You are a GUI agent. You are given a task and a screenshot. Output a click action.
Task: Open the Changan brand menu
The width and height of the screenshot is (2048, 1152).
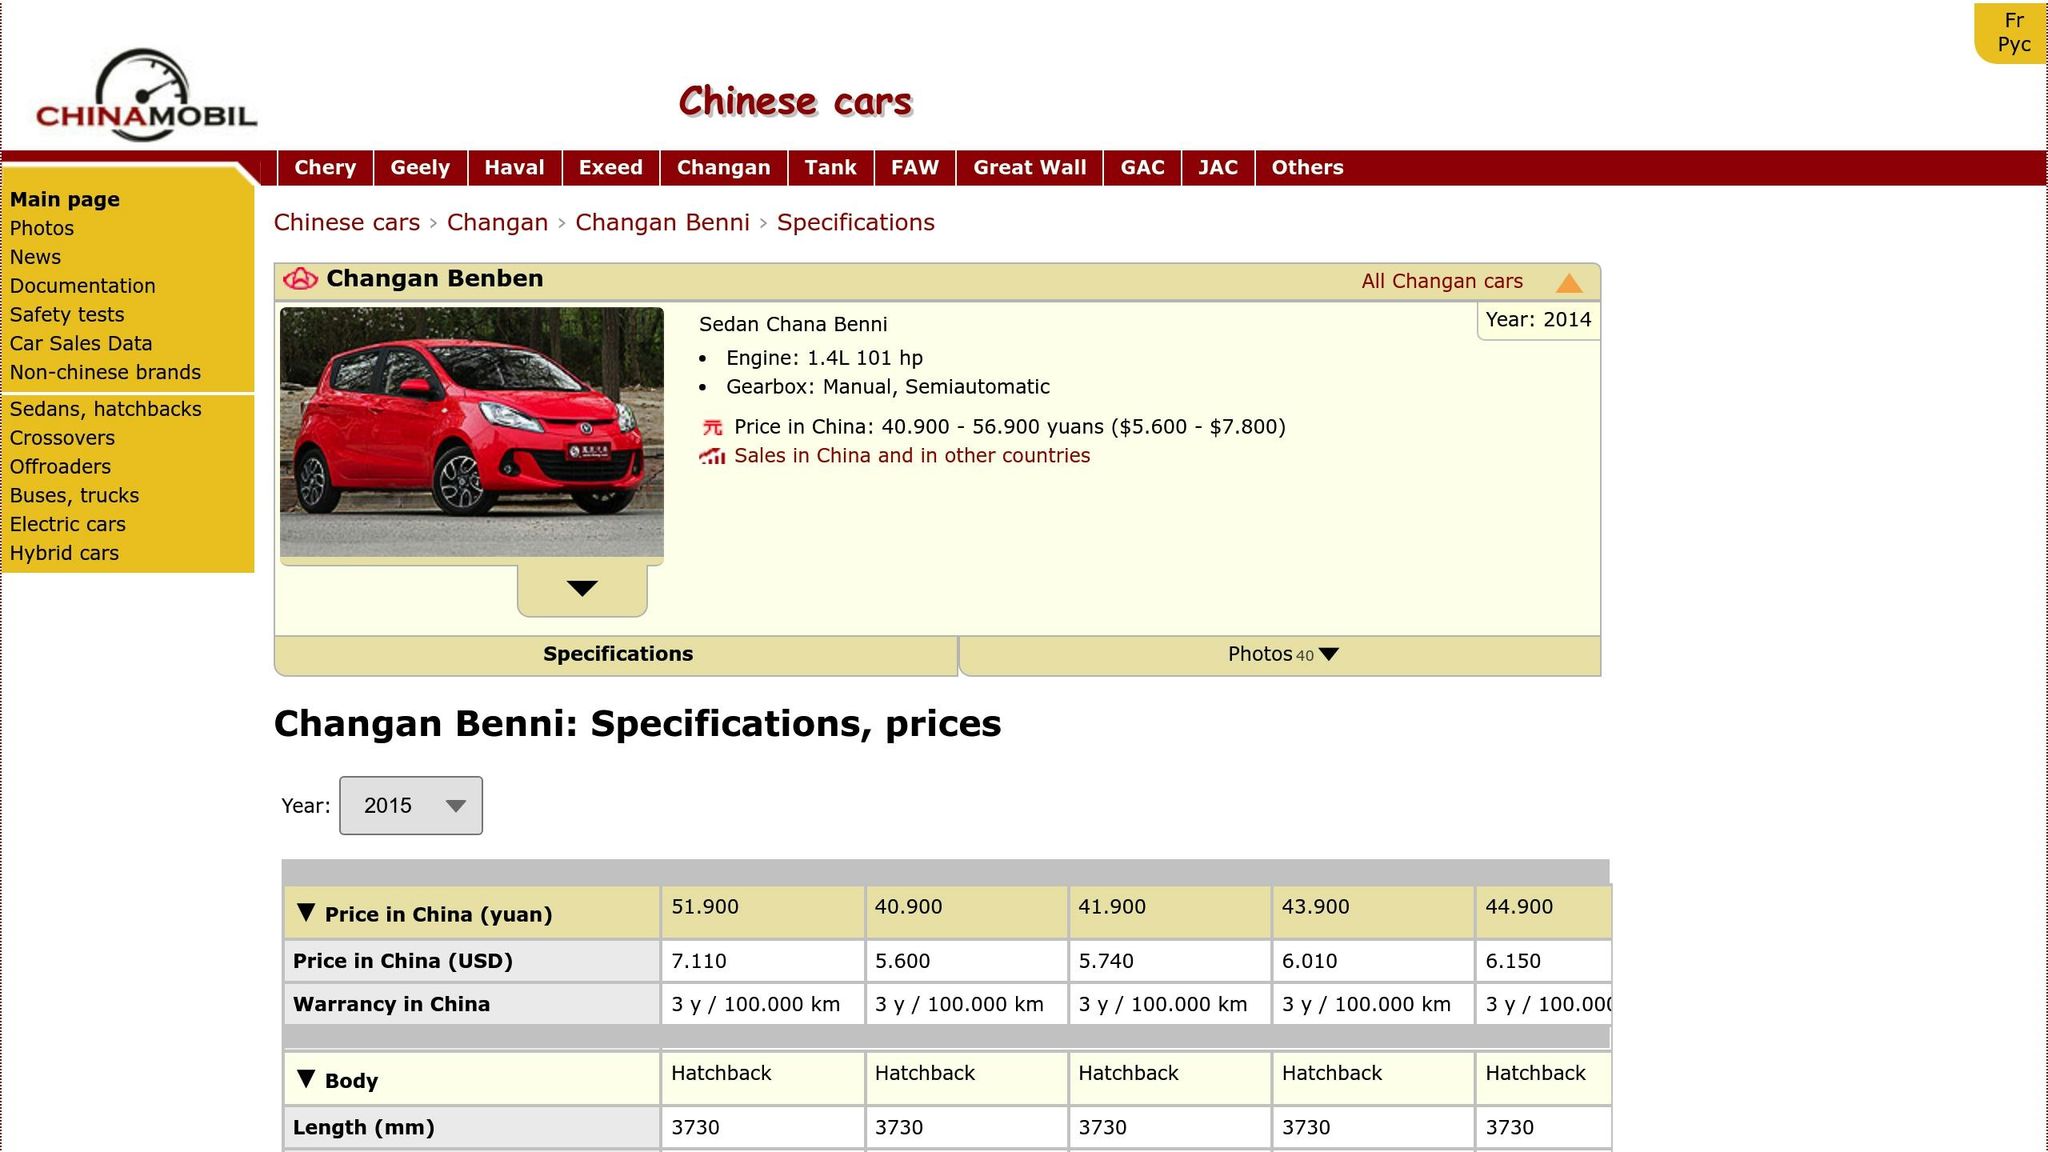tap(723, 168)
